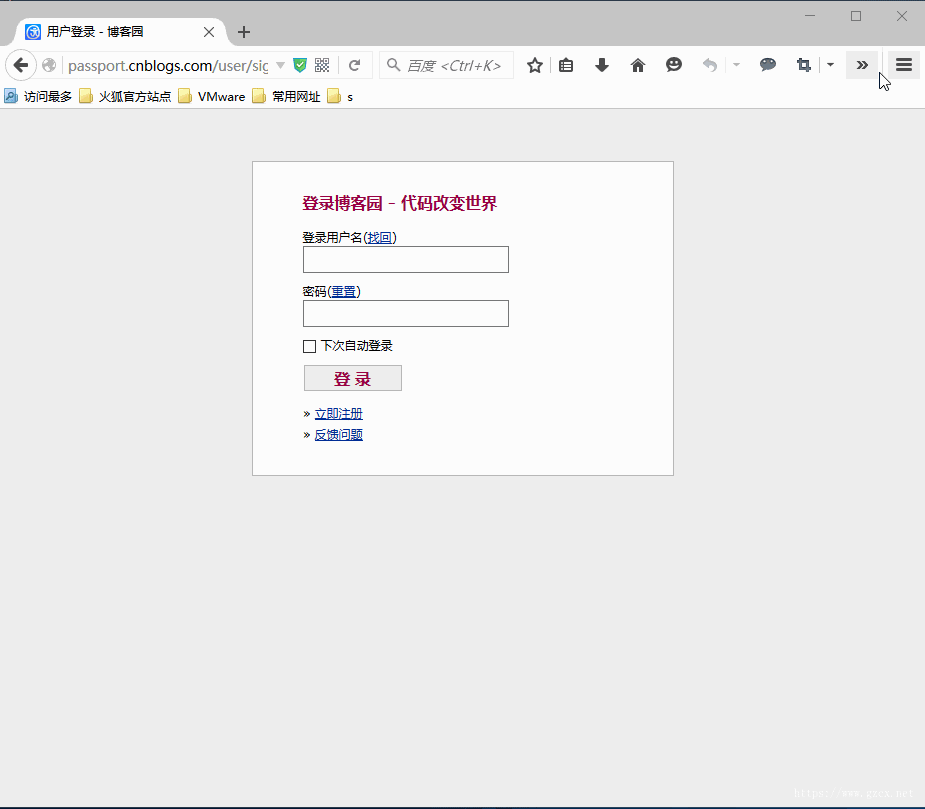The image size is (925, 809).
Task: Open the 反馈问题 link
Action: coord(339,435)
